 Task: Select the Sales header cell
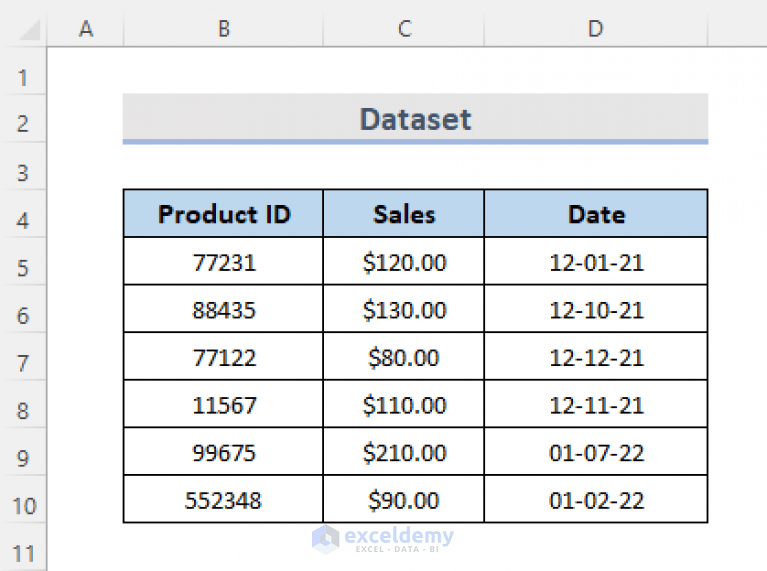[x=404, y=214]
